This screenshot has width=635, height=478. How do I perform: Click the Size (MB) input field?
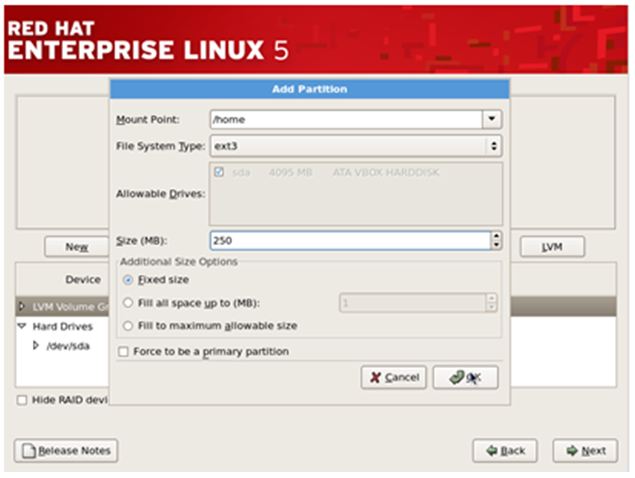click(x=350, y=241)
